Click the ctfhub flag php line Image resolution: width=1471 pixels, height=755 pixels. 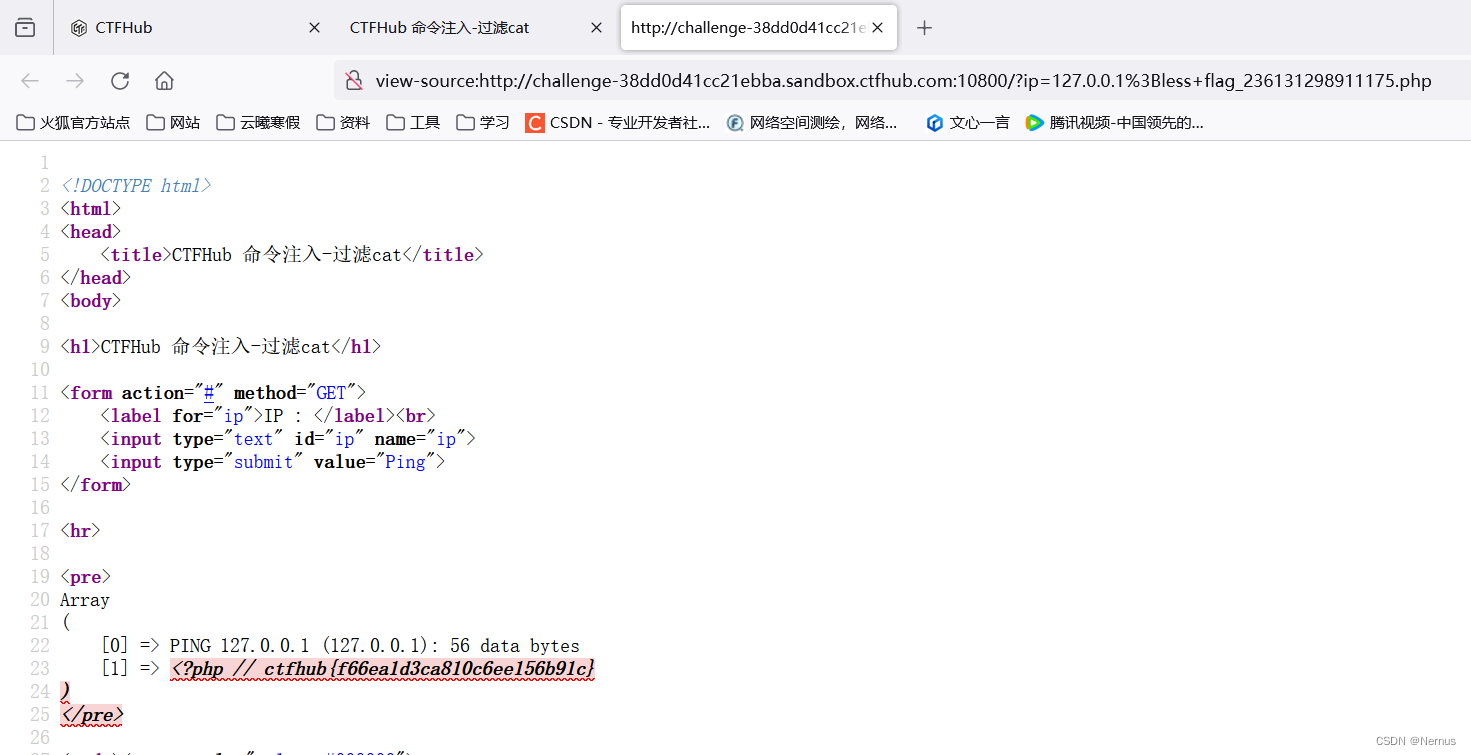382,669
